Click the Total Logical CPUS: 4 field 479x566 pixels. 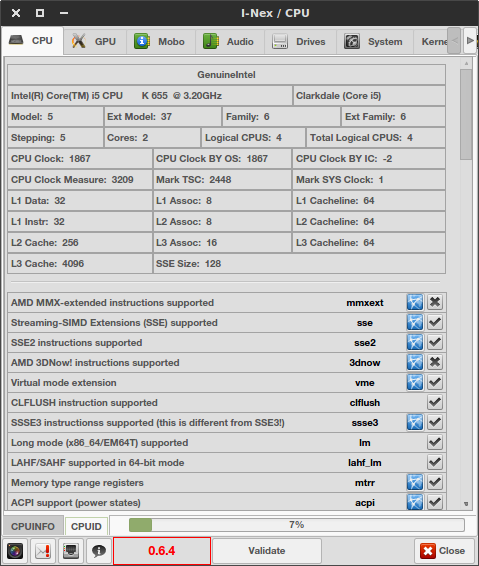pos(376,138)
